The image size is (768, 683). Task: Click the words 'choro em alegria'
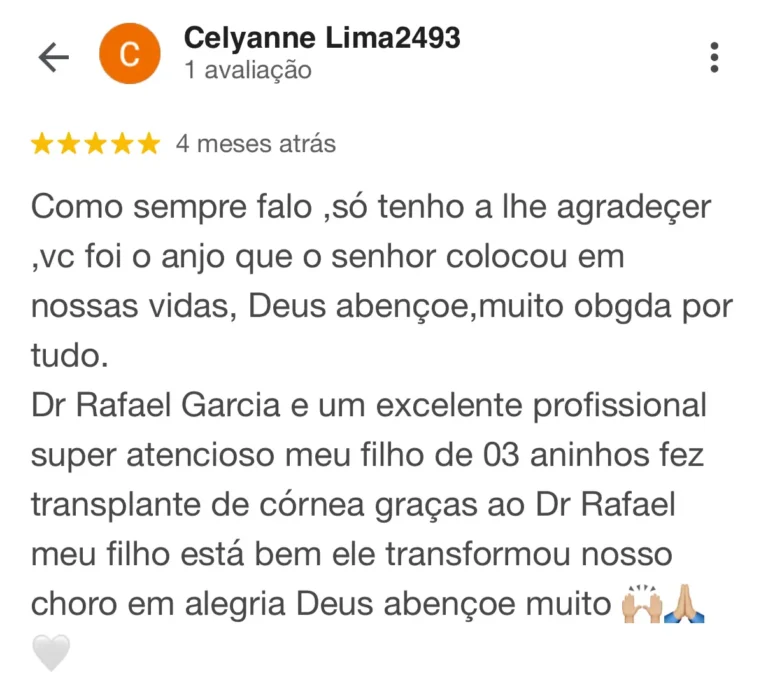(158, 604)
